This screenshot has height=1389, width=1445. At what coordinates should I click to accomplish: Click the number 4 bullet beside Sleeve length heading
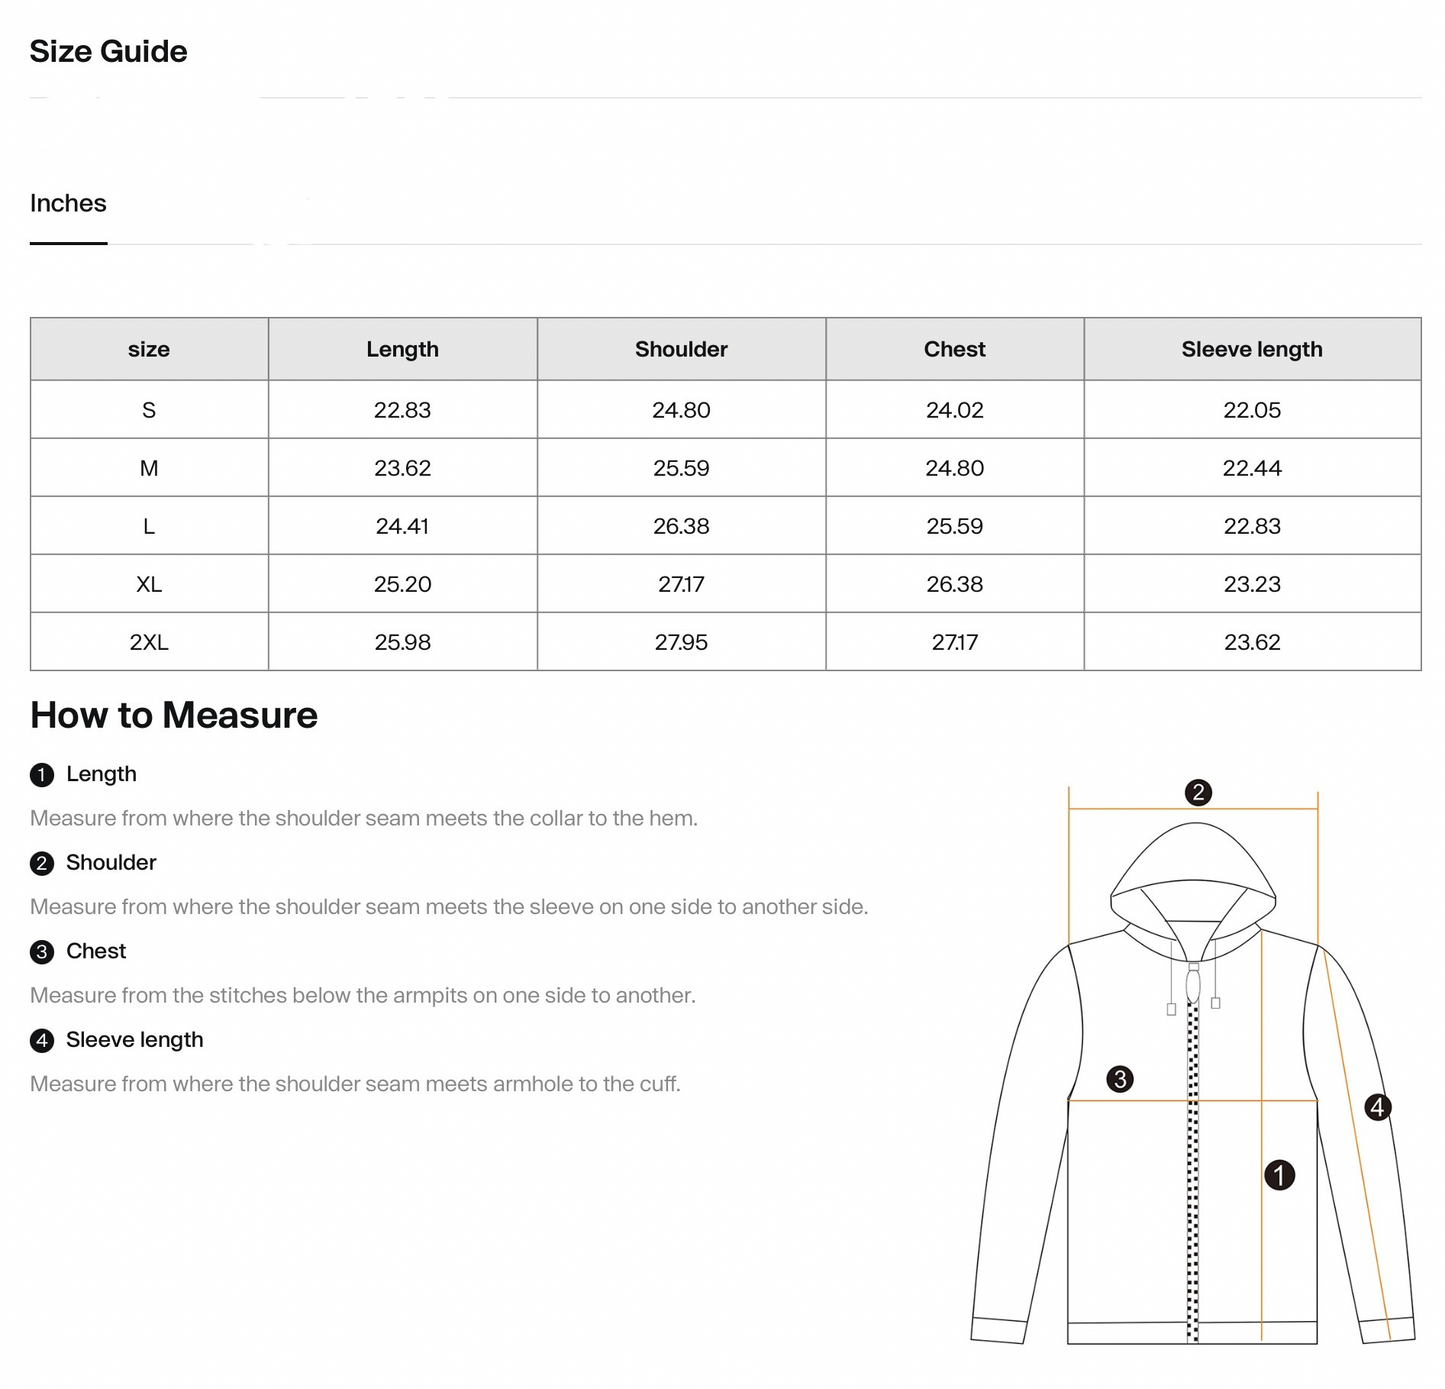click(x=42, y=1041)
